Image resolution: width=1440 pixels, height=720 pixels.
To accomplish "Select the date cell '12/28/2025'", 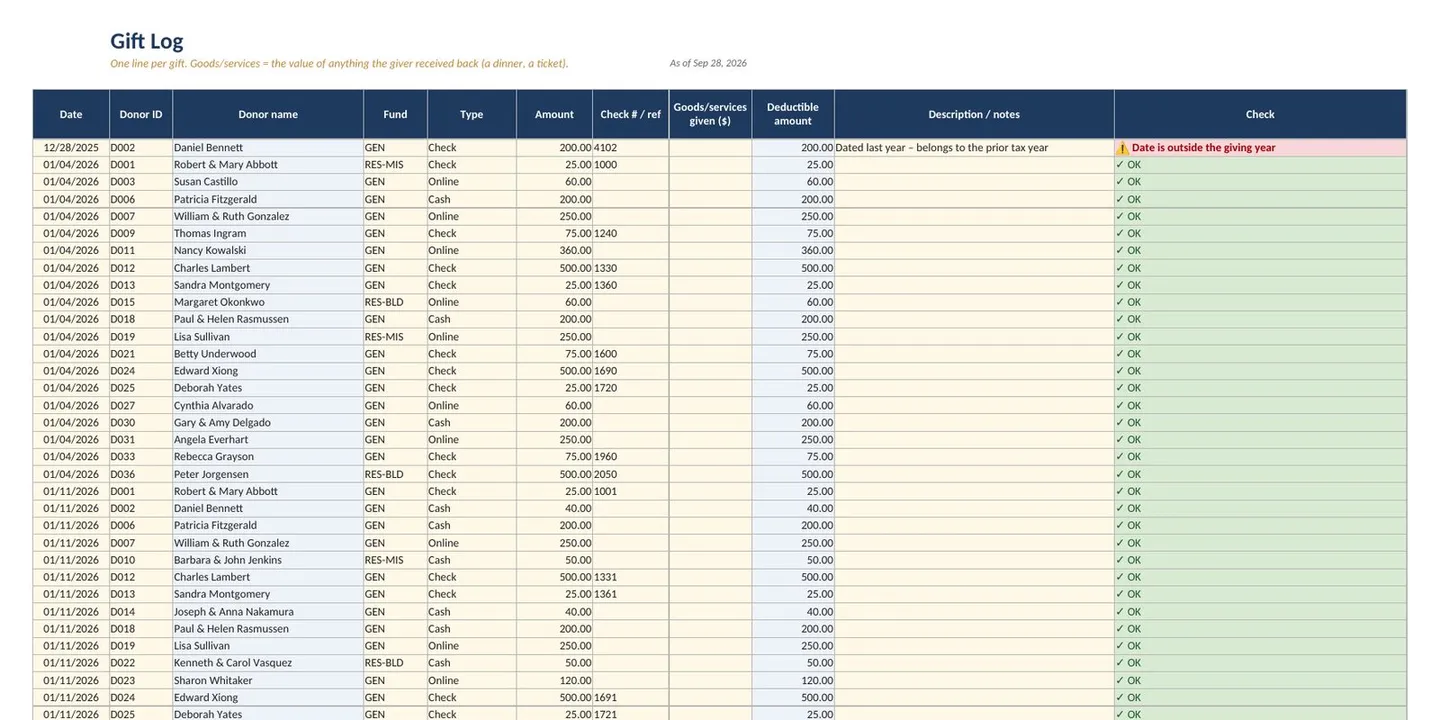I will point(71,147).
